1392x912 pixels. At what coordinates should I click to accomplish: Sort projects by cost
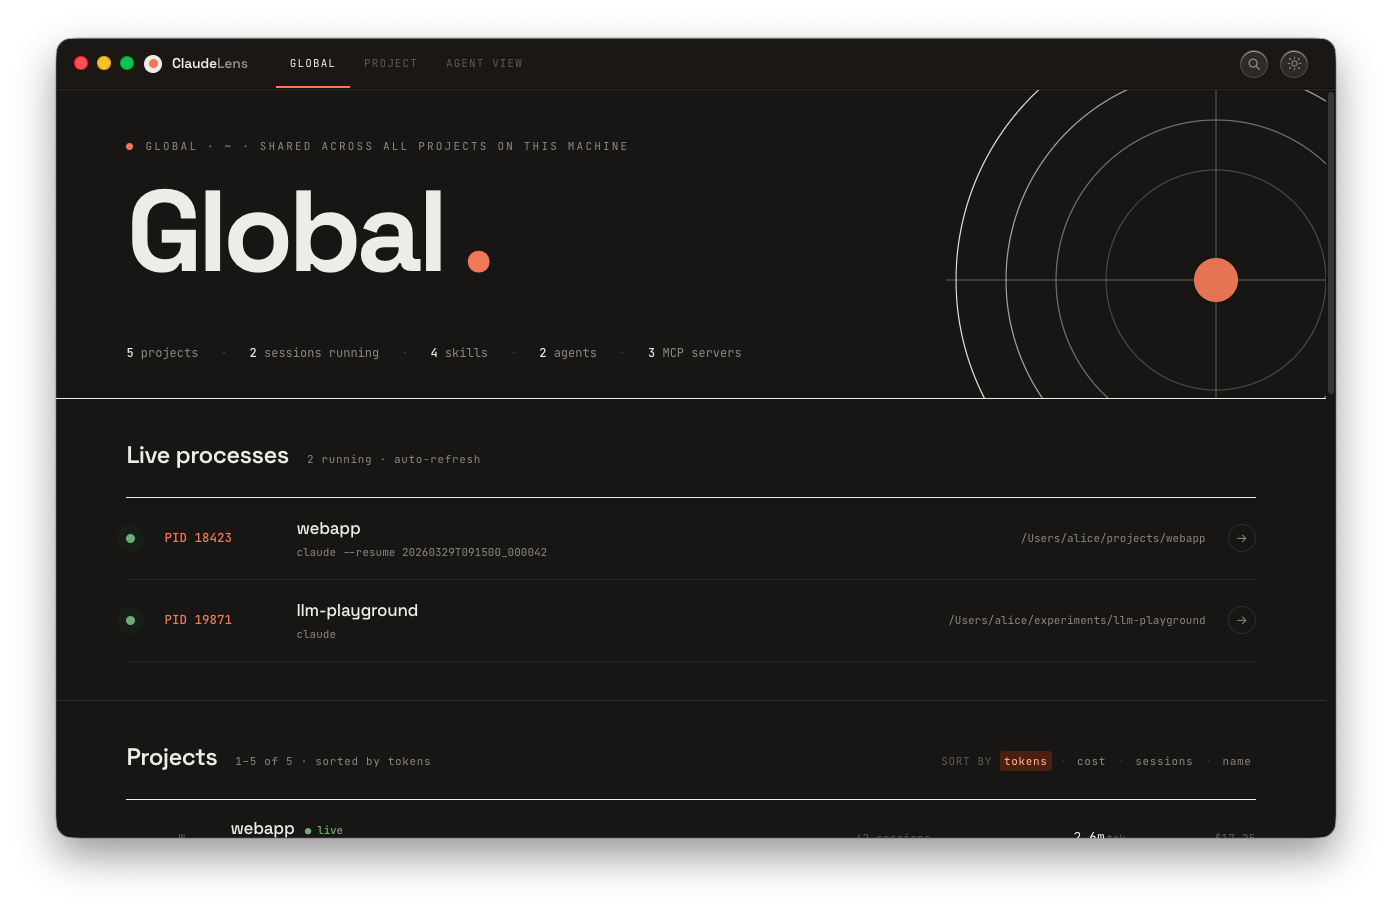1091,761
